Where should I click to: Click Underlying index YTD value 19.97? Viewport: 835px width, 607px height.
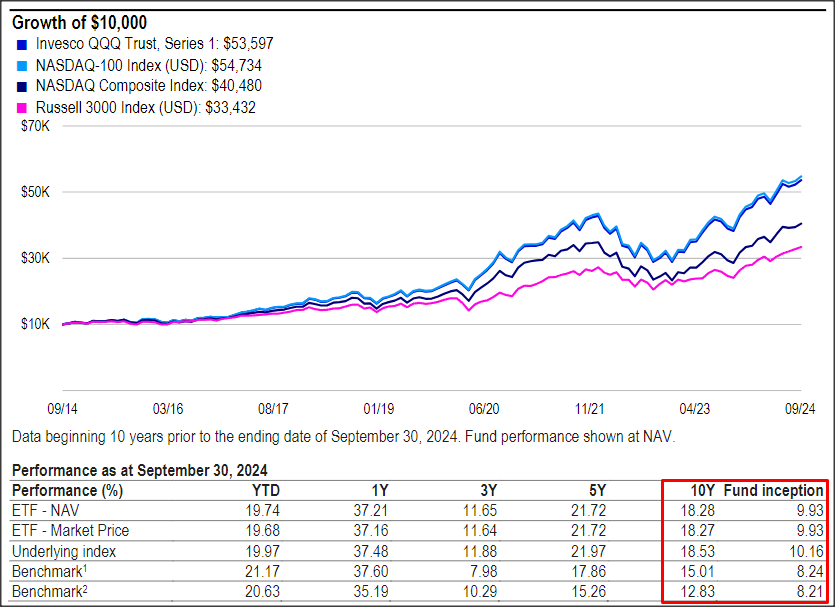click(263, 551)
